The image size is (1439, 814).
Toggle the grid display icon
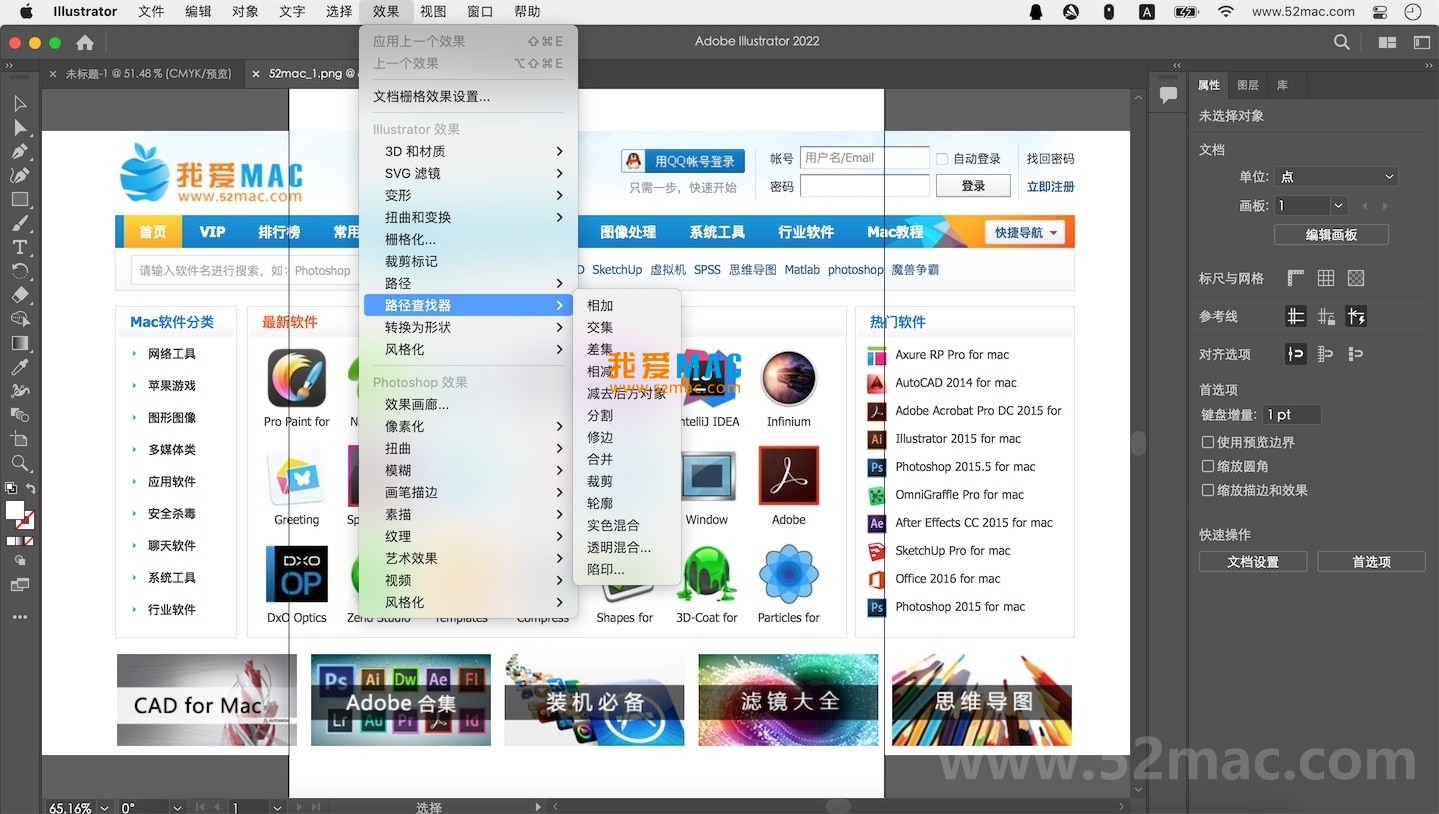[x=1326, y=278]
